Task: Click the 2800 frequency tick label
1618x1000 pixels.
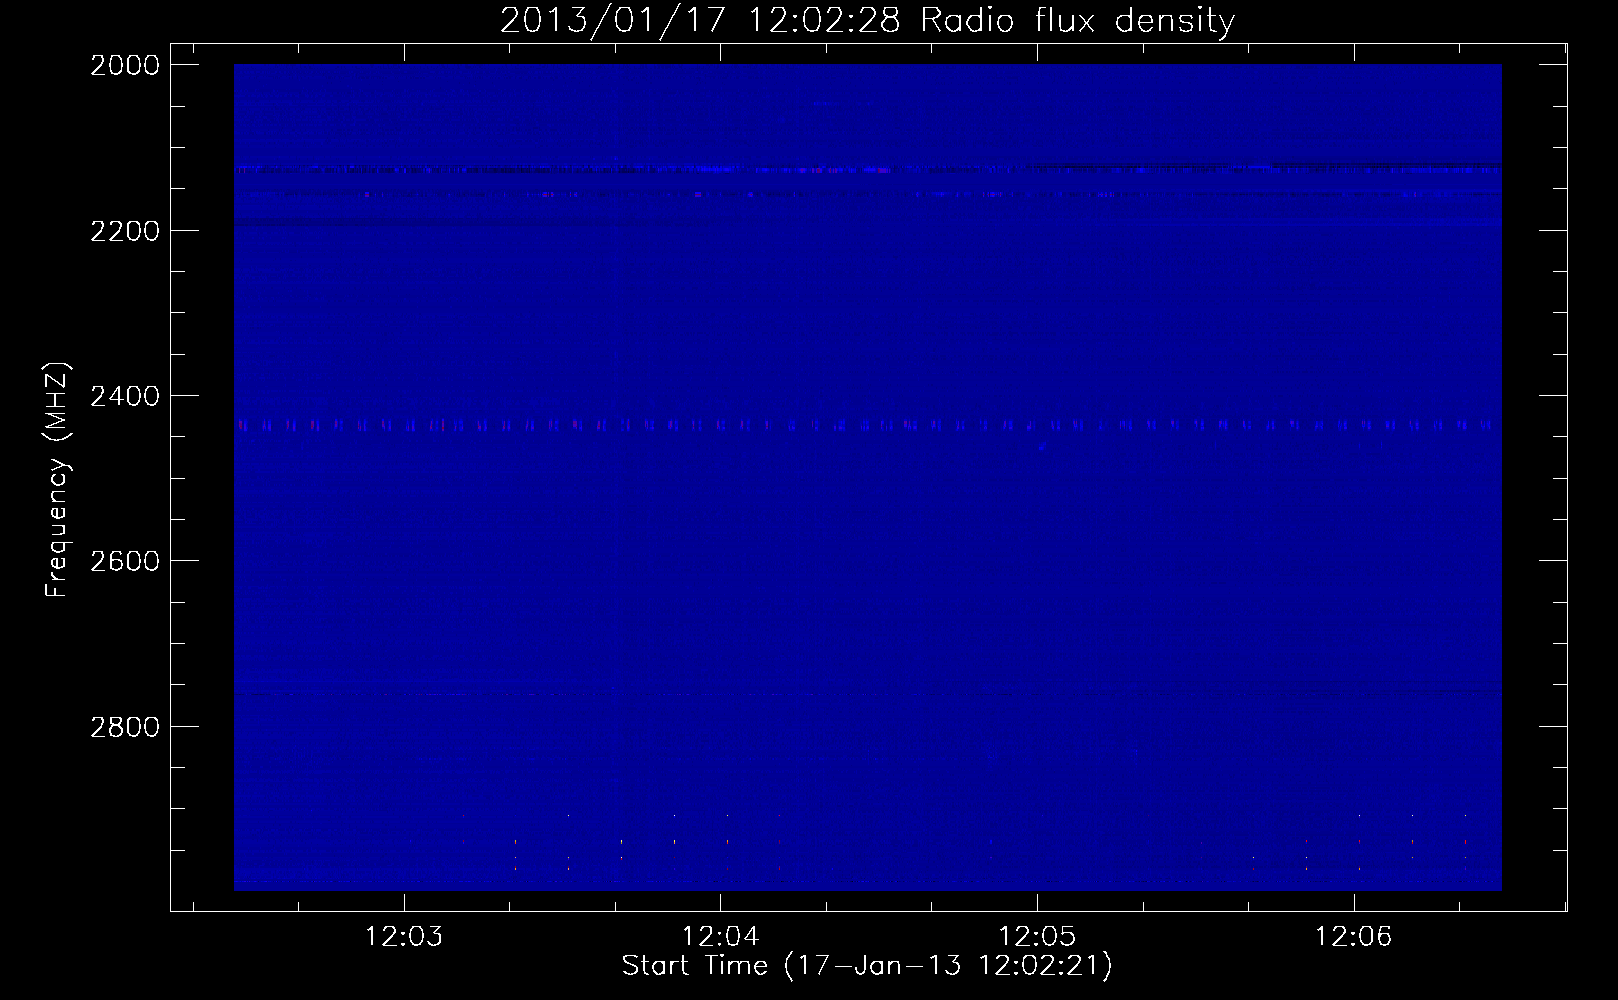Action: pos(125,726)
